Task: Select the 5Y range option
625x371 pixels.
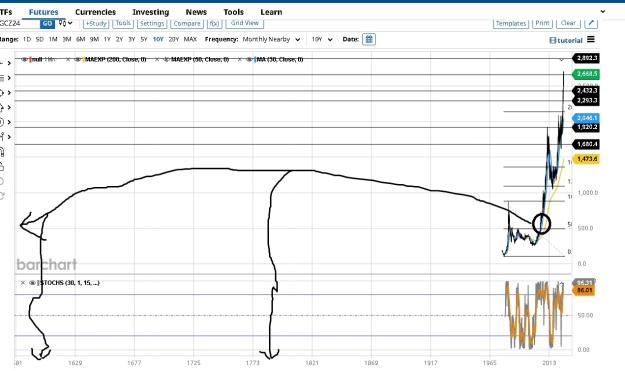Action: tap(144, 39)
